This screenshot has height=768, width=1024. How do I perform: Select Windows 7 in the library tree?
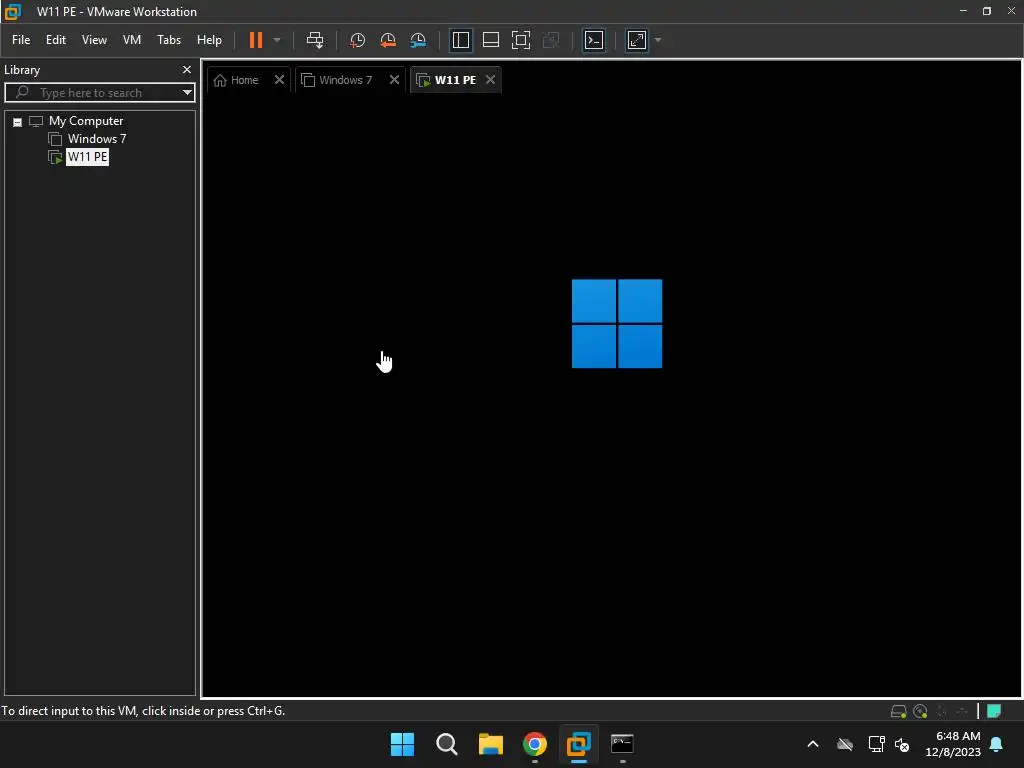pyautogui.click(x=97, y=139)
